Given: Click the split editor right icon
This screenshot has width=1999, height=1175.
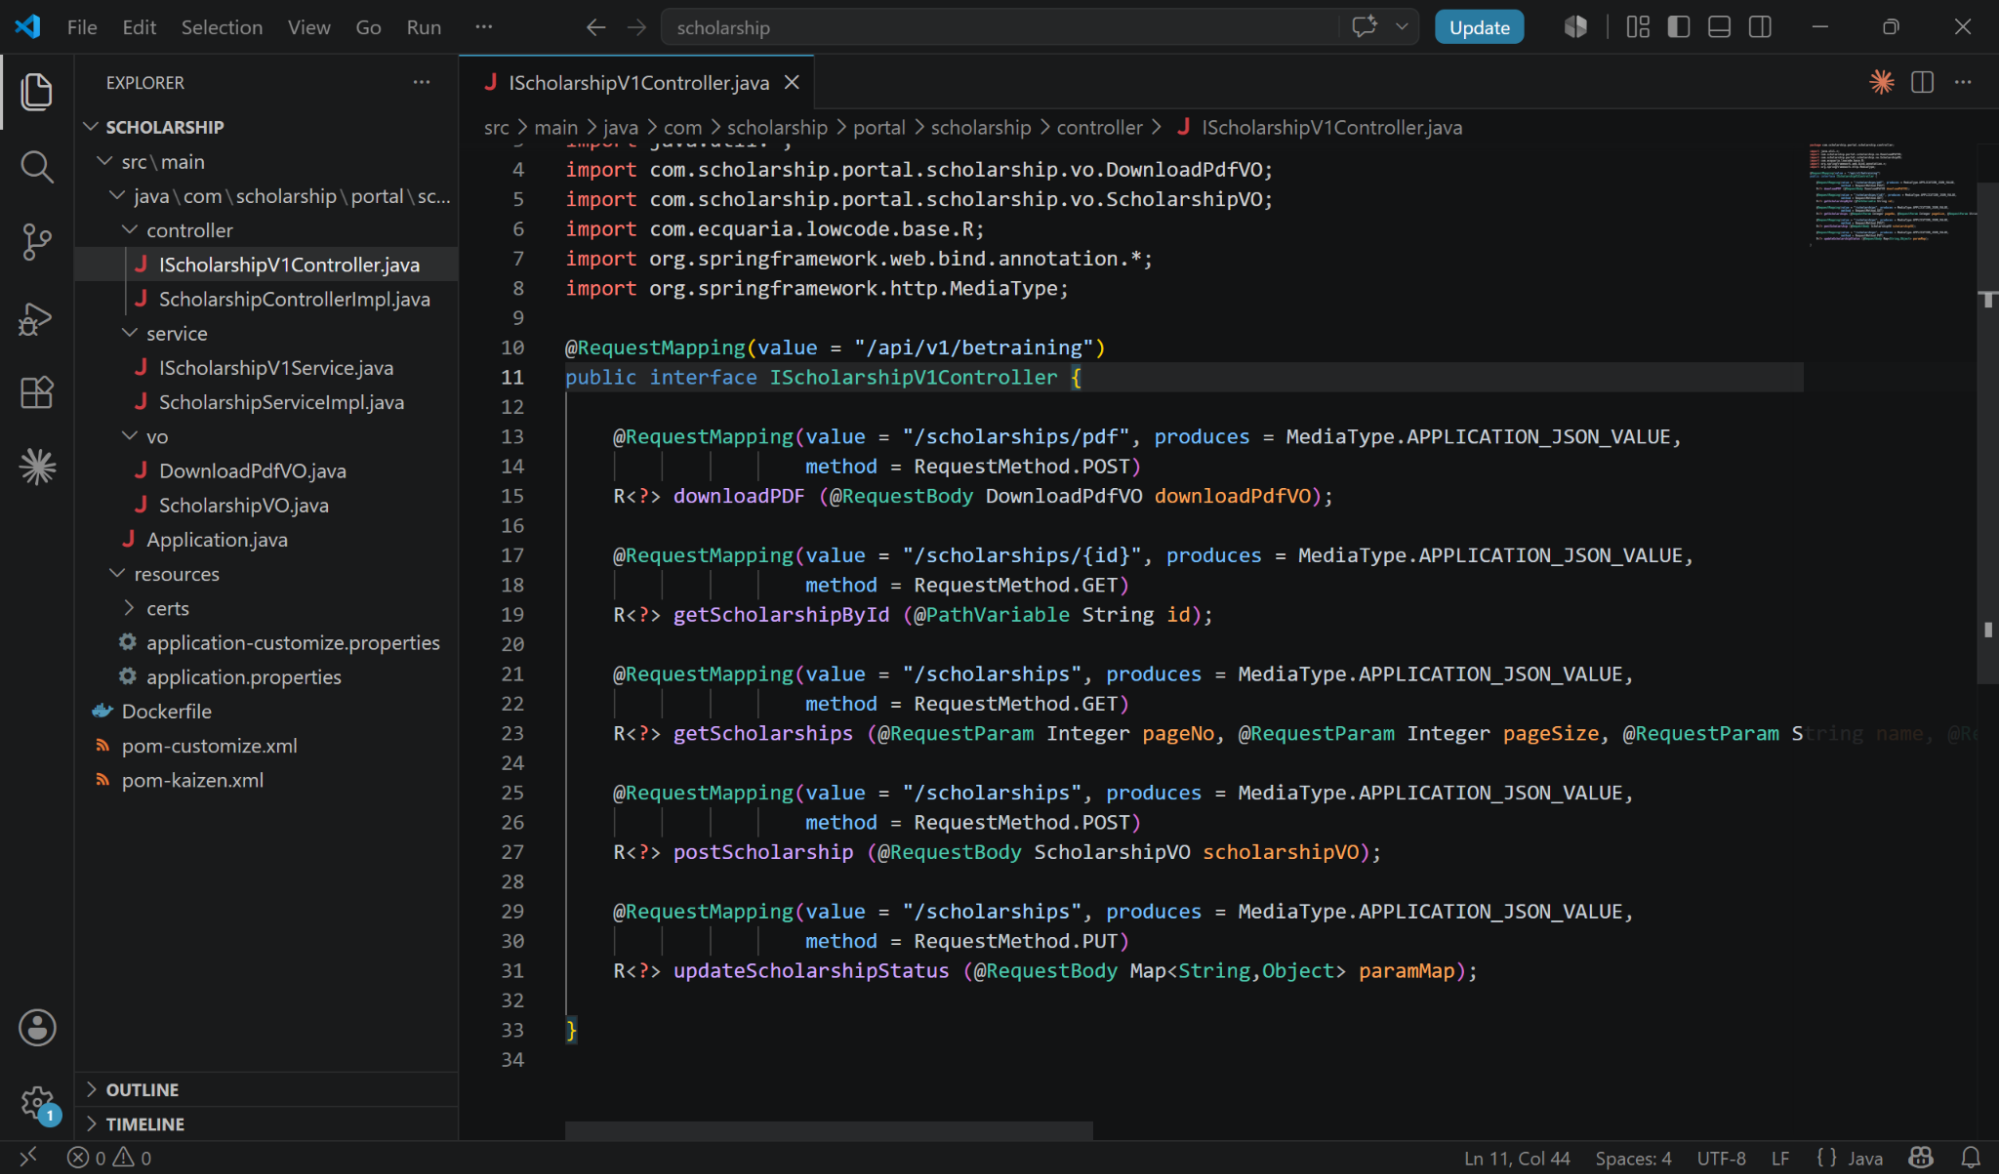Looking at the screenshot, I should (x=1922, y=82).
